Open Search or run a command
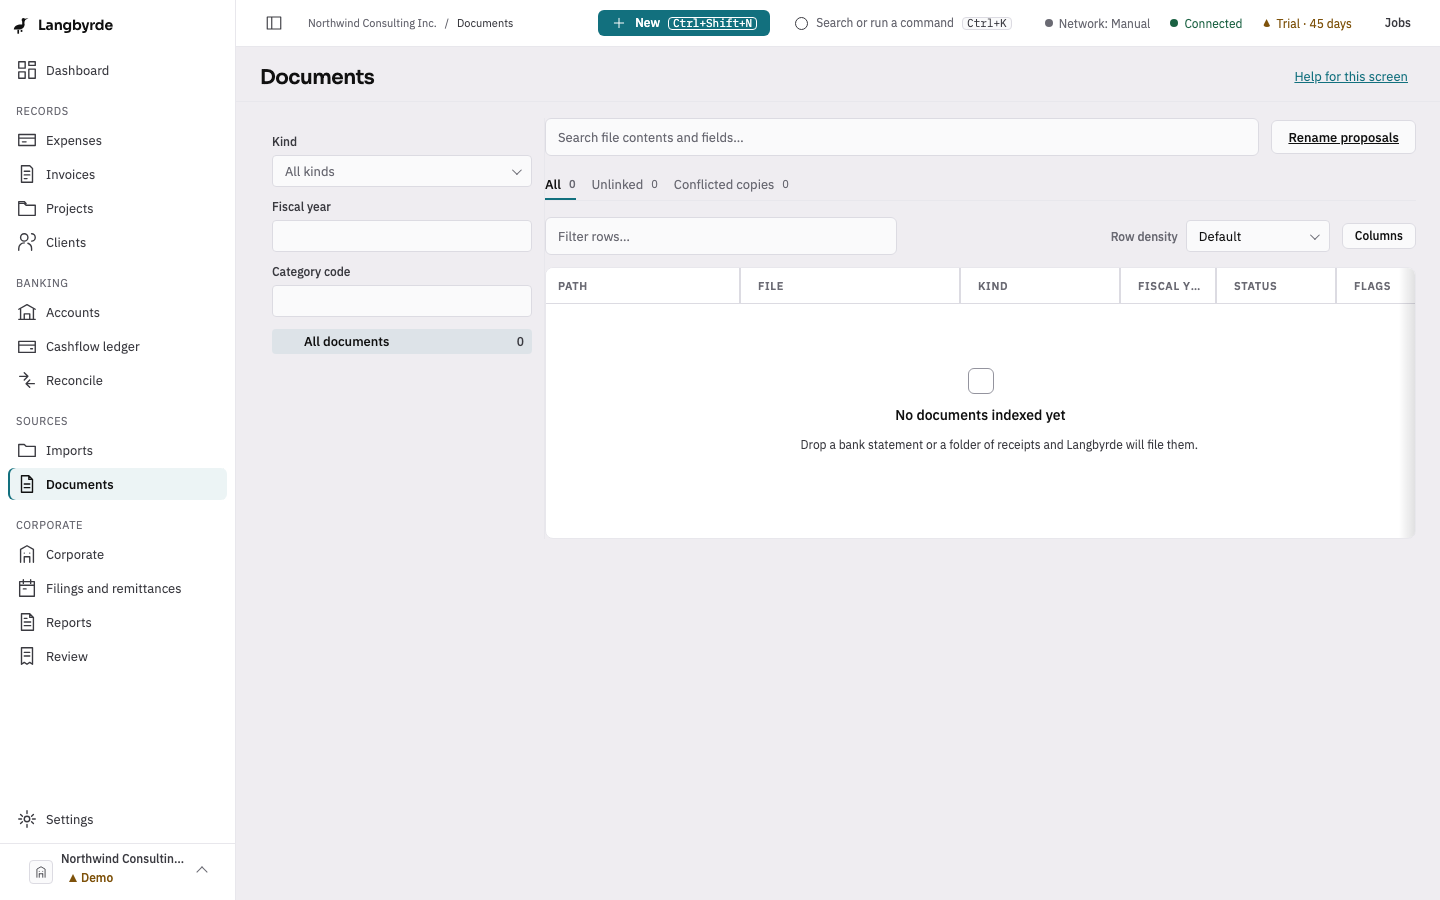The image size is (1440, 900). click(x=903, y=23)
